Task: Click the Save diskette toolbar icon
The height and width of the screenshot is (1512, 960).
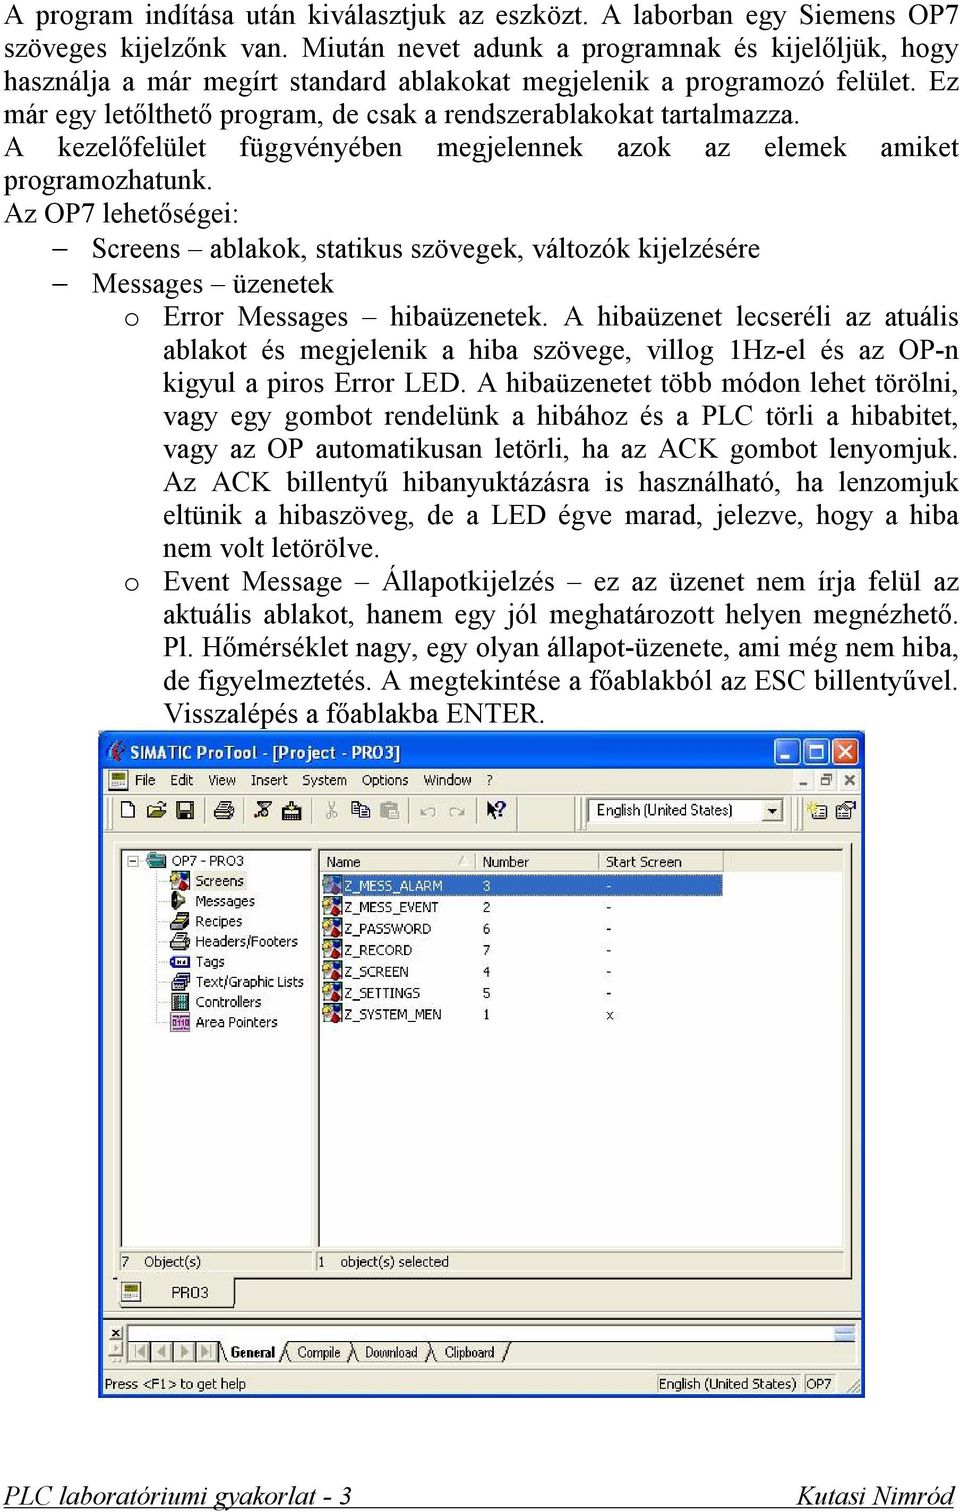Action: click(x=184, y=810)
